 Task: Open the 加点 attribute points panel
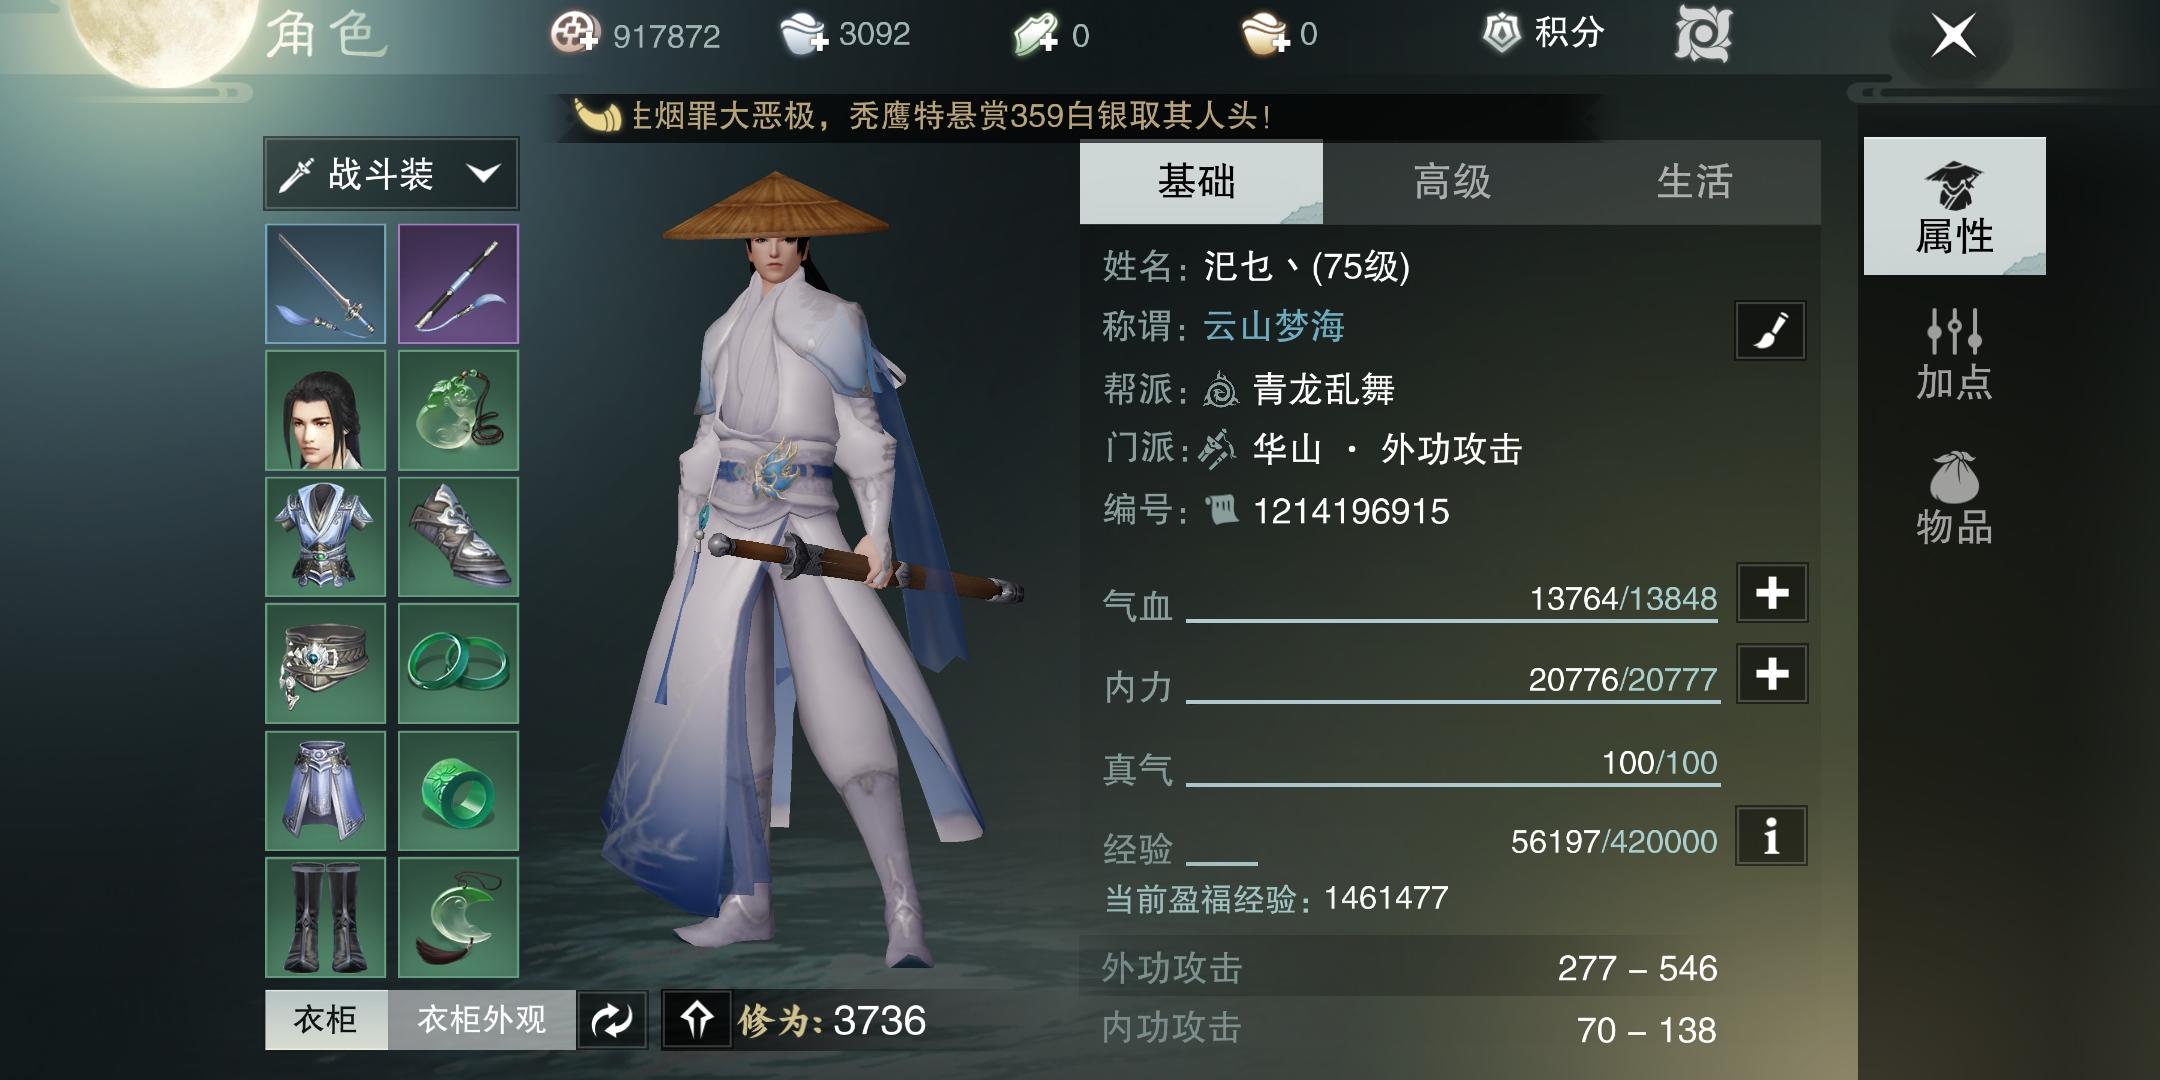(x=1954, y=355)
